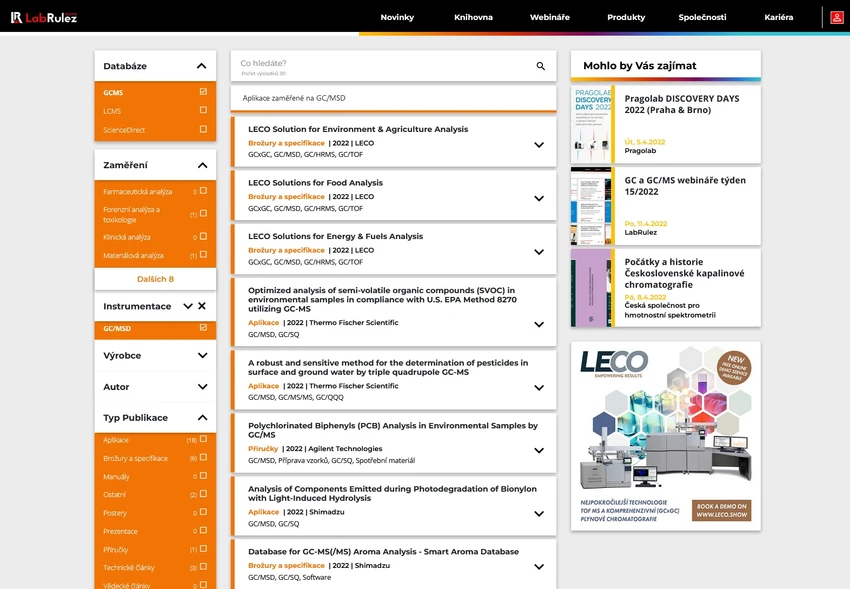Viewport: 850px width, 589px height.
Task: Show more with Dalších 8 link
Action: click(155, 279)
